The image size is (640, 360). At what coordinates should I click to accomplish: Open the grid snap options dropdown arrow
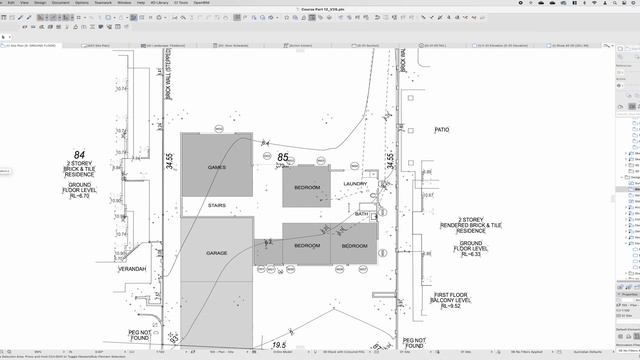[x=84, y=18]
